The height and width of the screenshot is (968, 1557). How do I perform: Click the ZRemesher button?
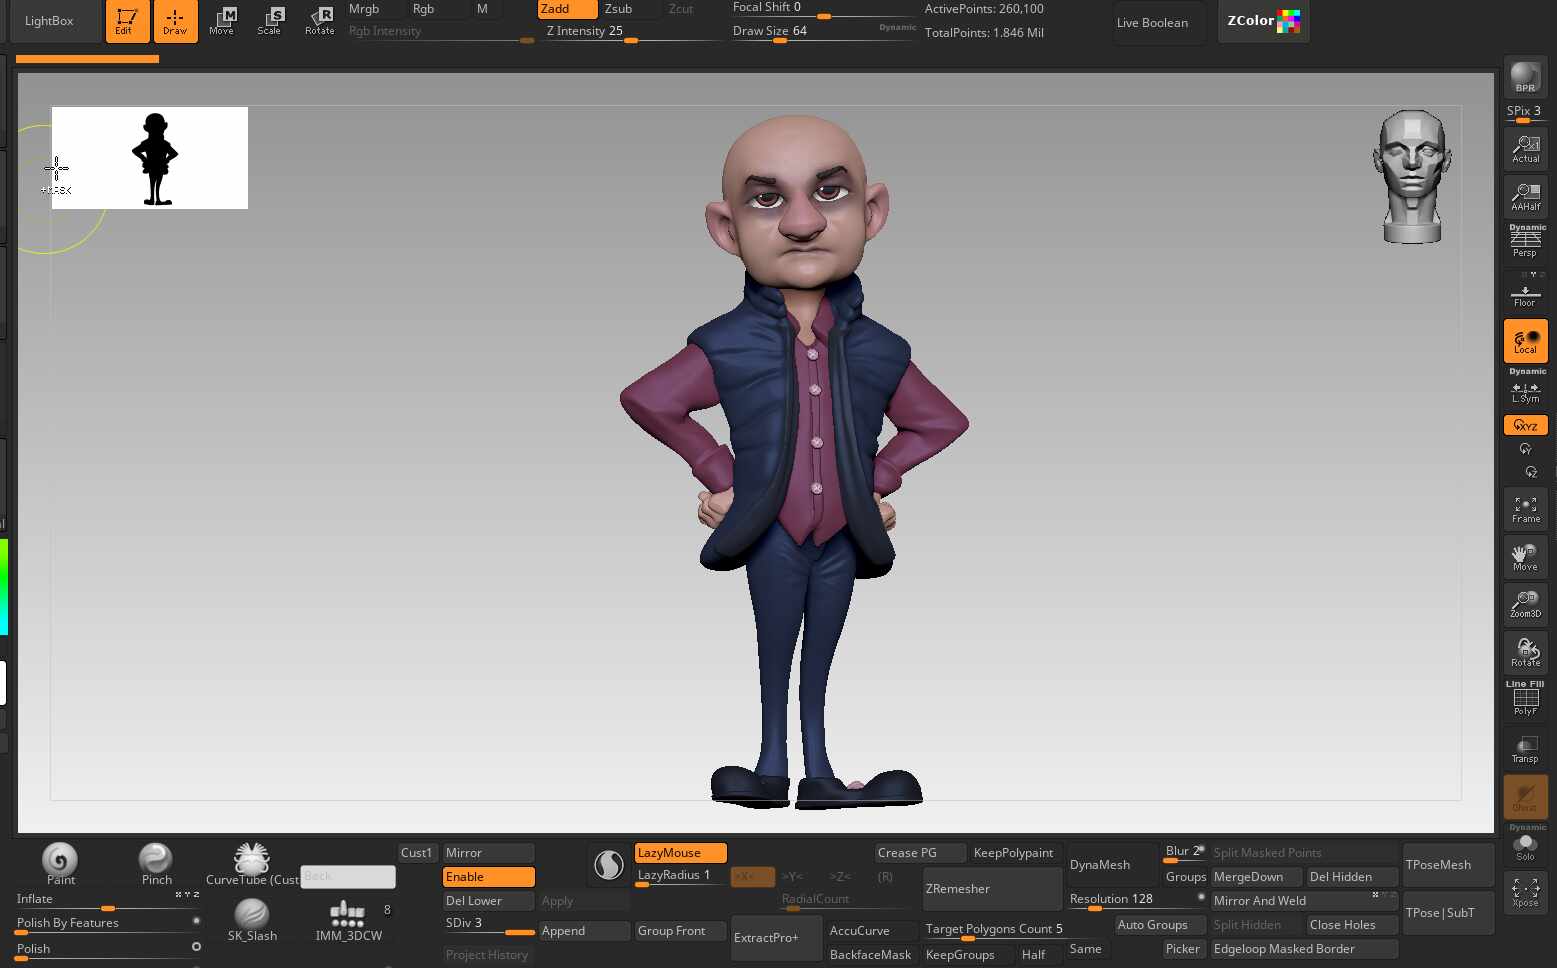coord(992,889)
